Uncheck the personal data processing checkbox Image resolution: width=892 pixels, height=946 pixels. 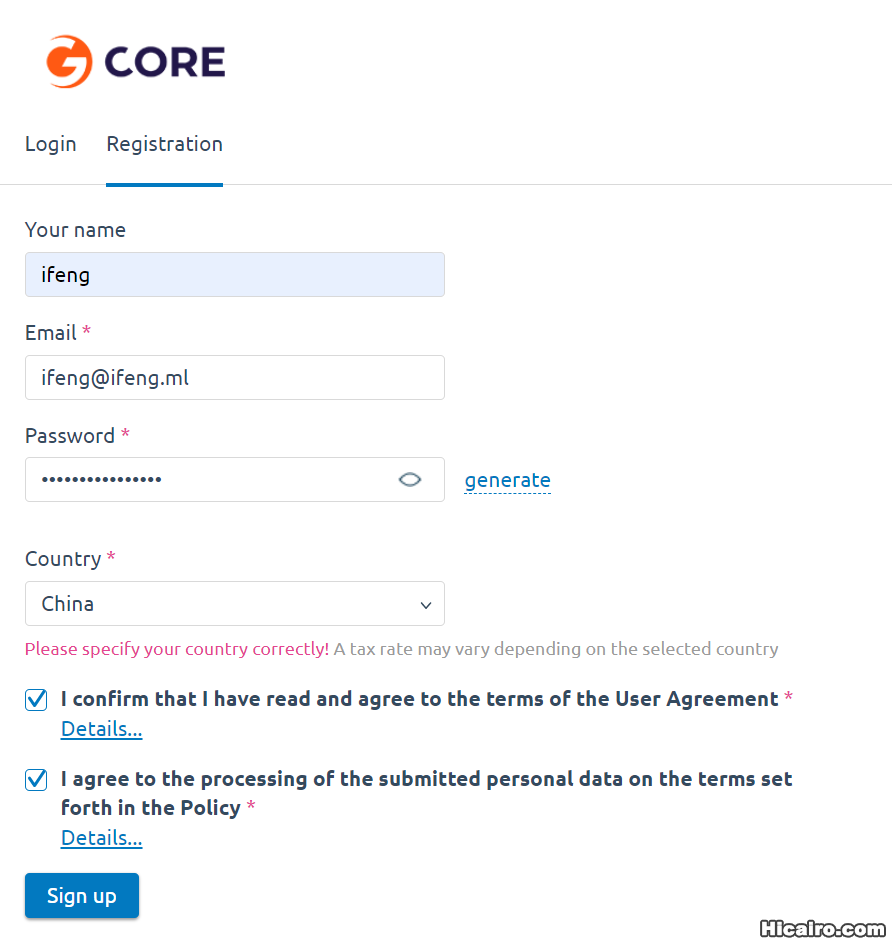[x=36, y=780]
